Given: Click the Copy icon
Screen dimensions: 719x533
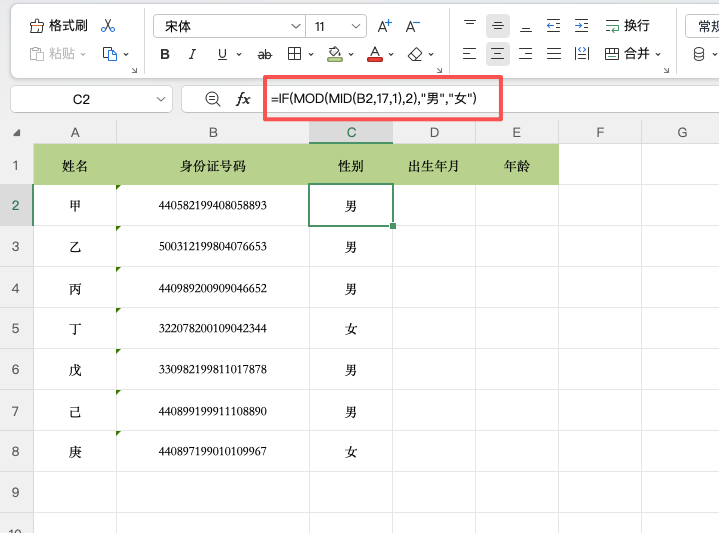Looking at the screenshot, I should pos(110,54).
